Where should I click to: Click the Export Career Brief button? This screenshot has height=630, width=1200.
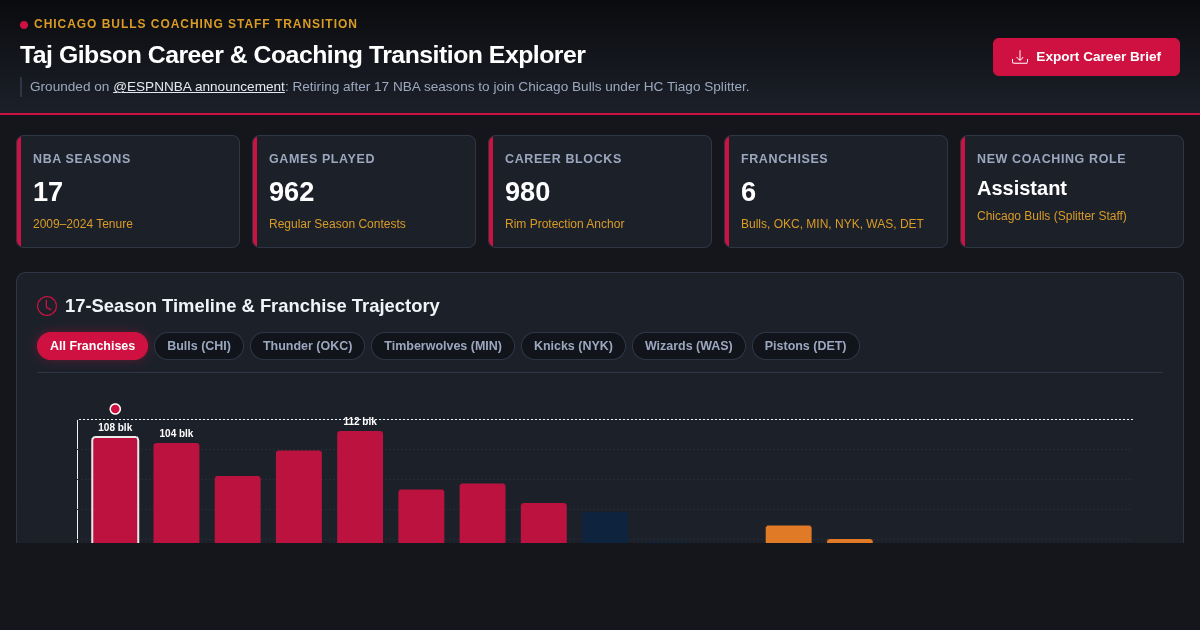click(1086, 57)
